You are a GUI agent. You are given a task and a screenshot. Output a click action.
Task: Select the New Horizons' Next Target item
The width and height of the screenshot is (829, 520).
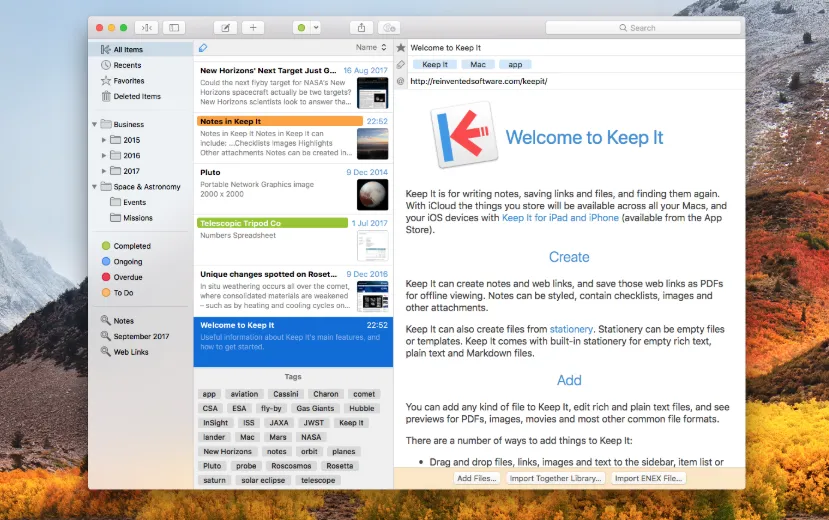click(x=293, y=86)
